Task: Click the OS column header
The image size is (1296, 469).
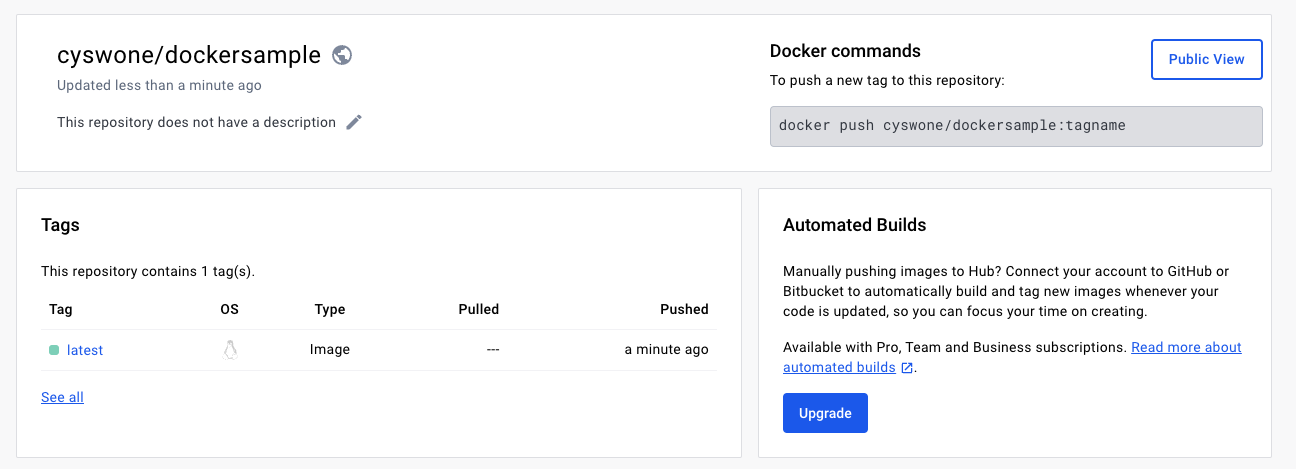Action: pyautogui.click(x=230, y=309)
